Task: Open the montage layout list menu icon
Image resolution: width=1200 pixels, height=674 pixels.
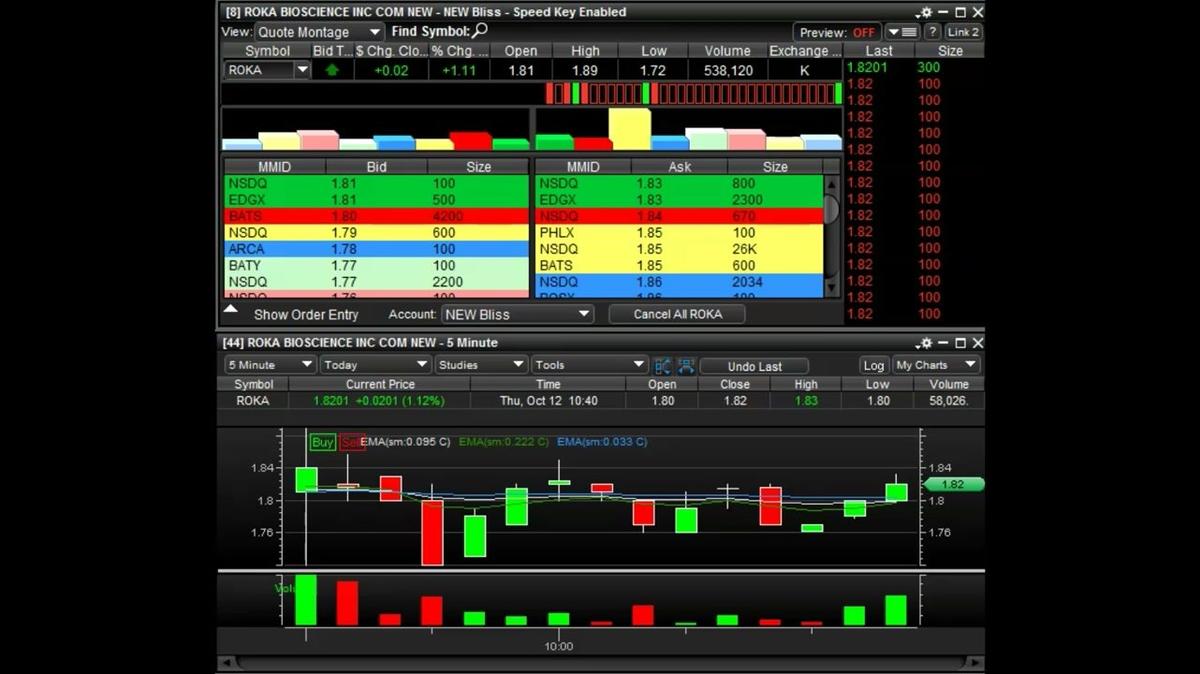Action: pos(902,32)
